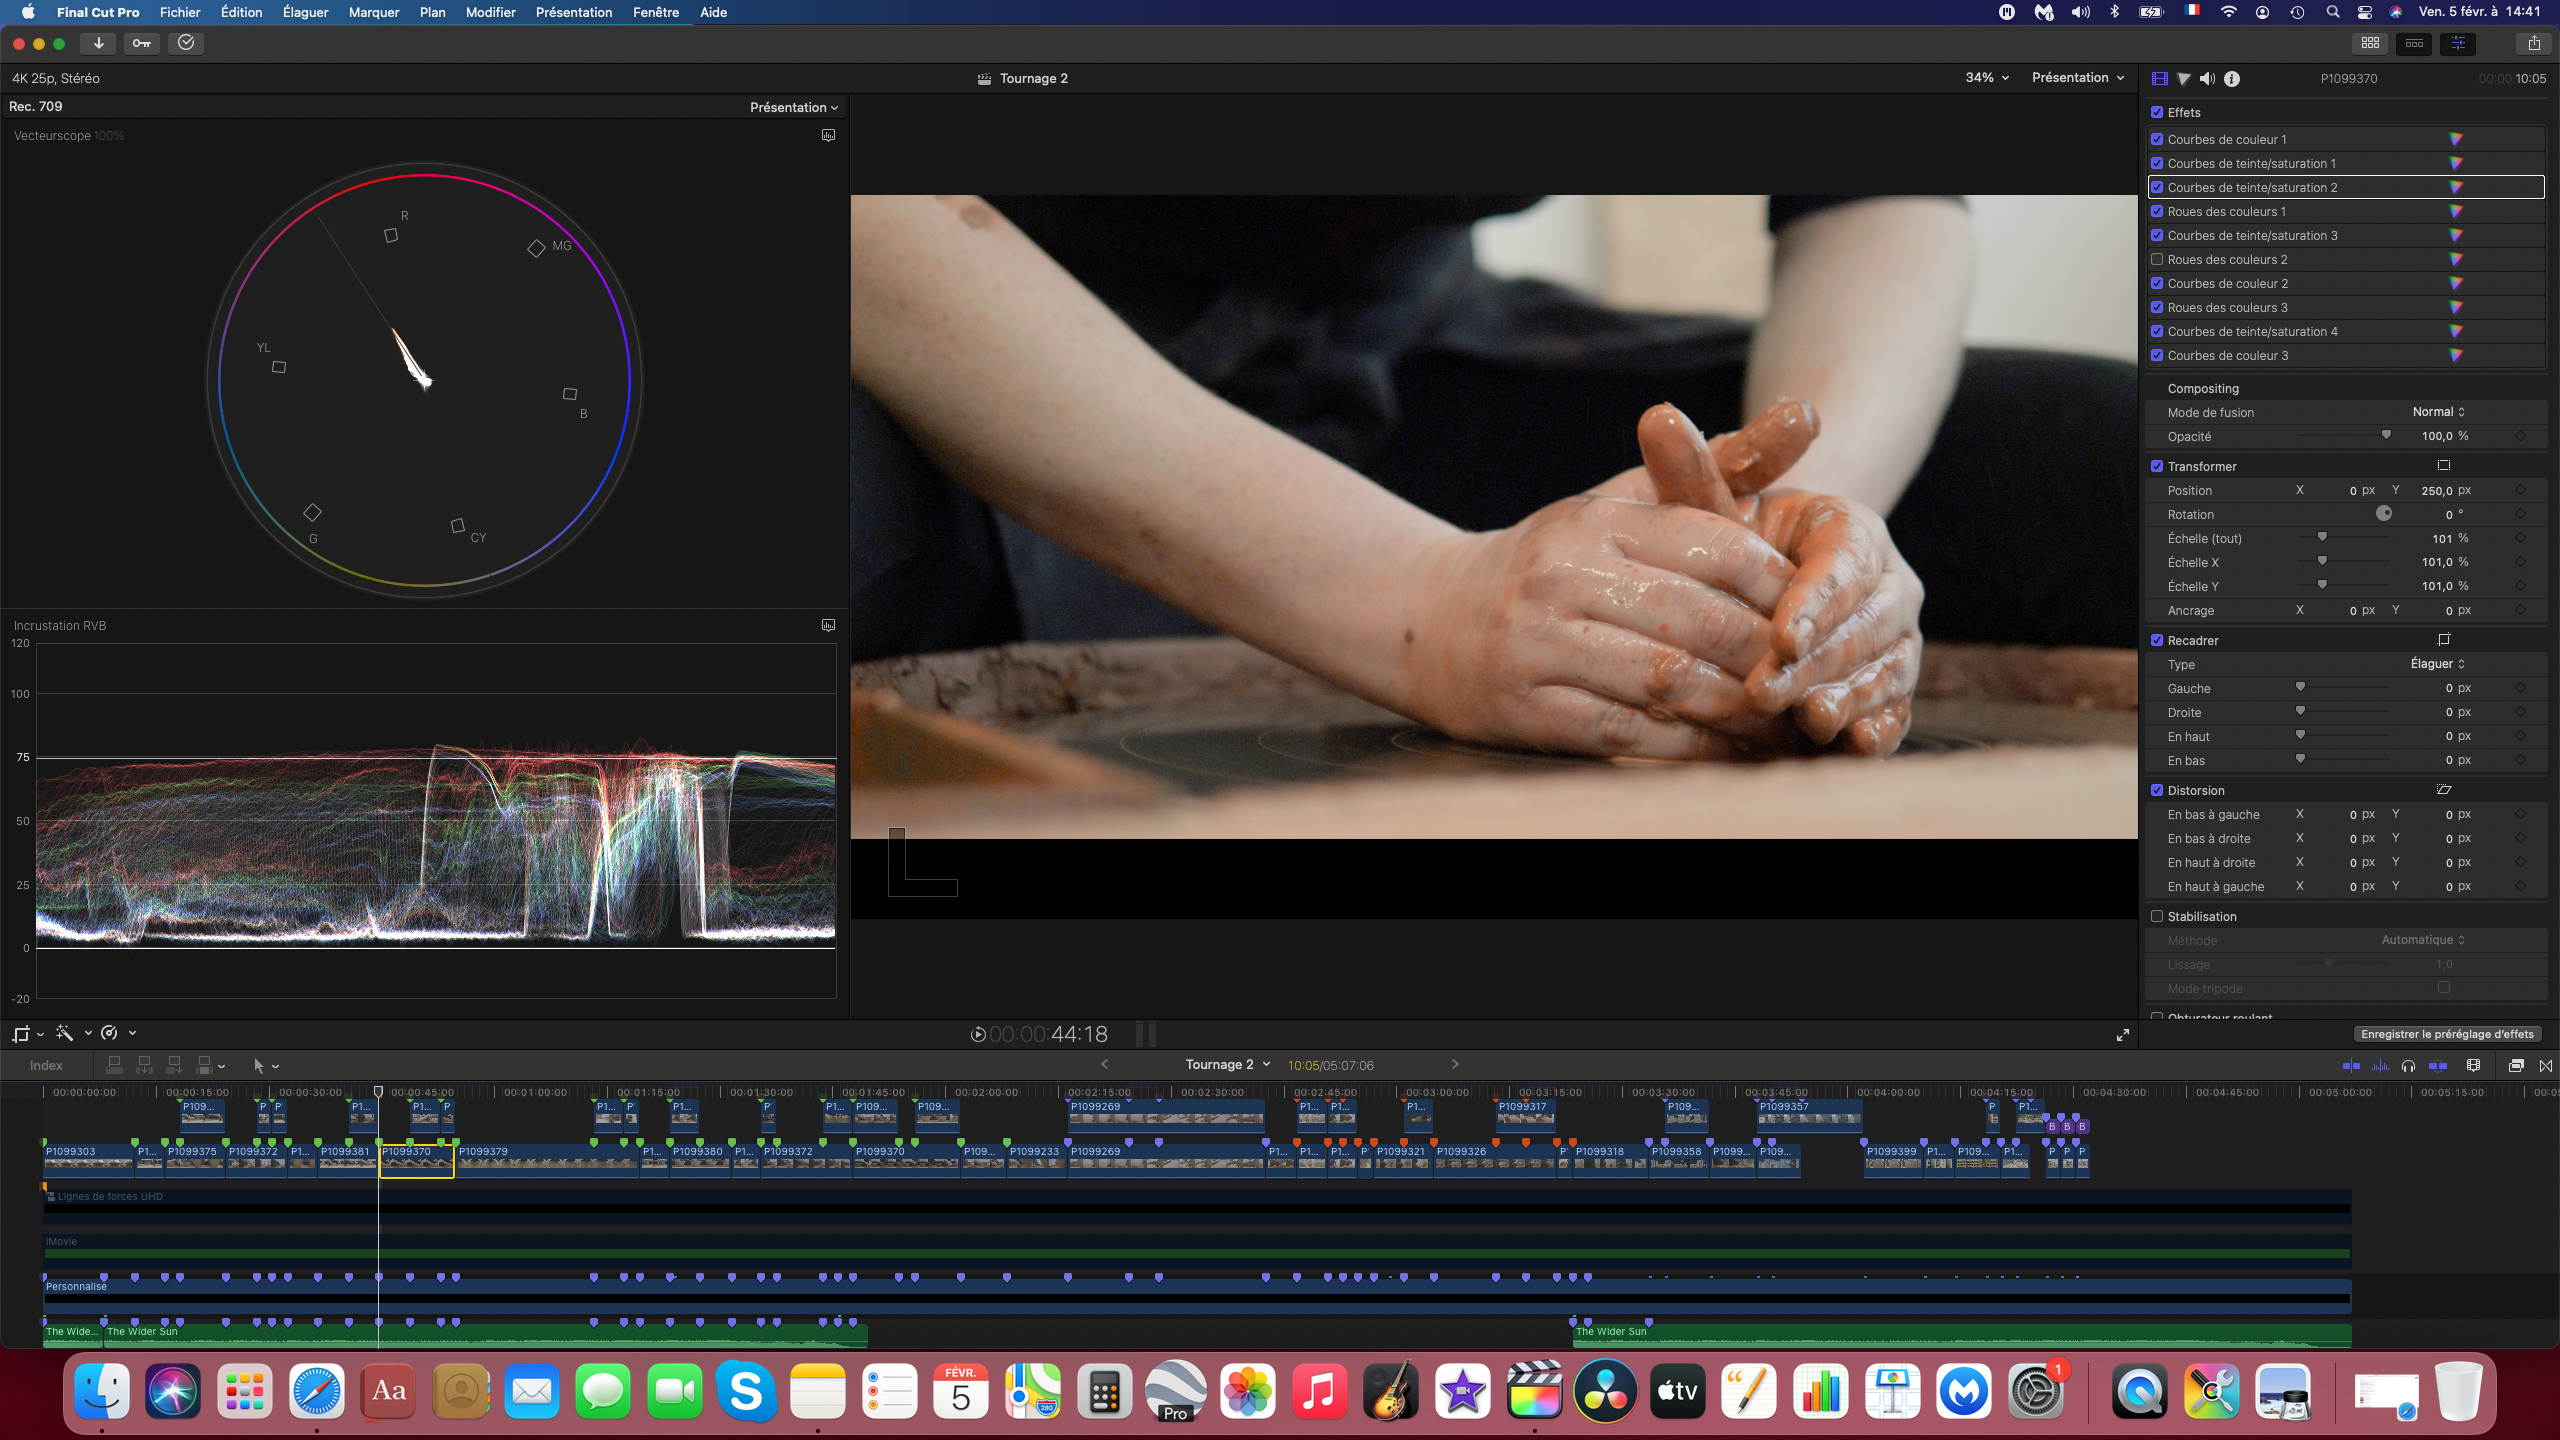The width and height of the screenshot is (2560, 1440).
Task: Click the import media arrow icon
Action: (x=98, y=43)
